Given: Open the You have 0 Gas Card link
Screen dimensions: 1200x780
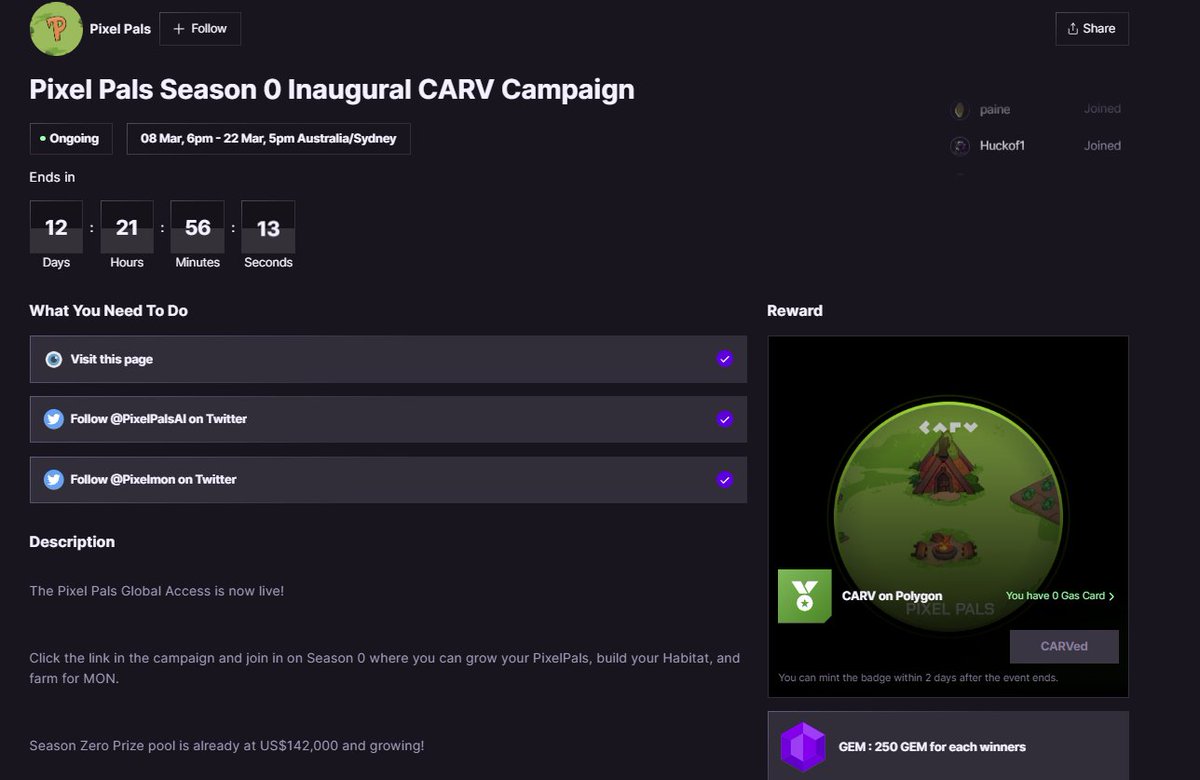Looking at the screenshot, I should point(1060,596).
